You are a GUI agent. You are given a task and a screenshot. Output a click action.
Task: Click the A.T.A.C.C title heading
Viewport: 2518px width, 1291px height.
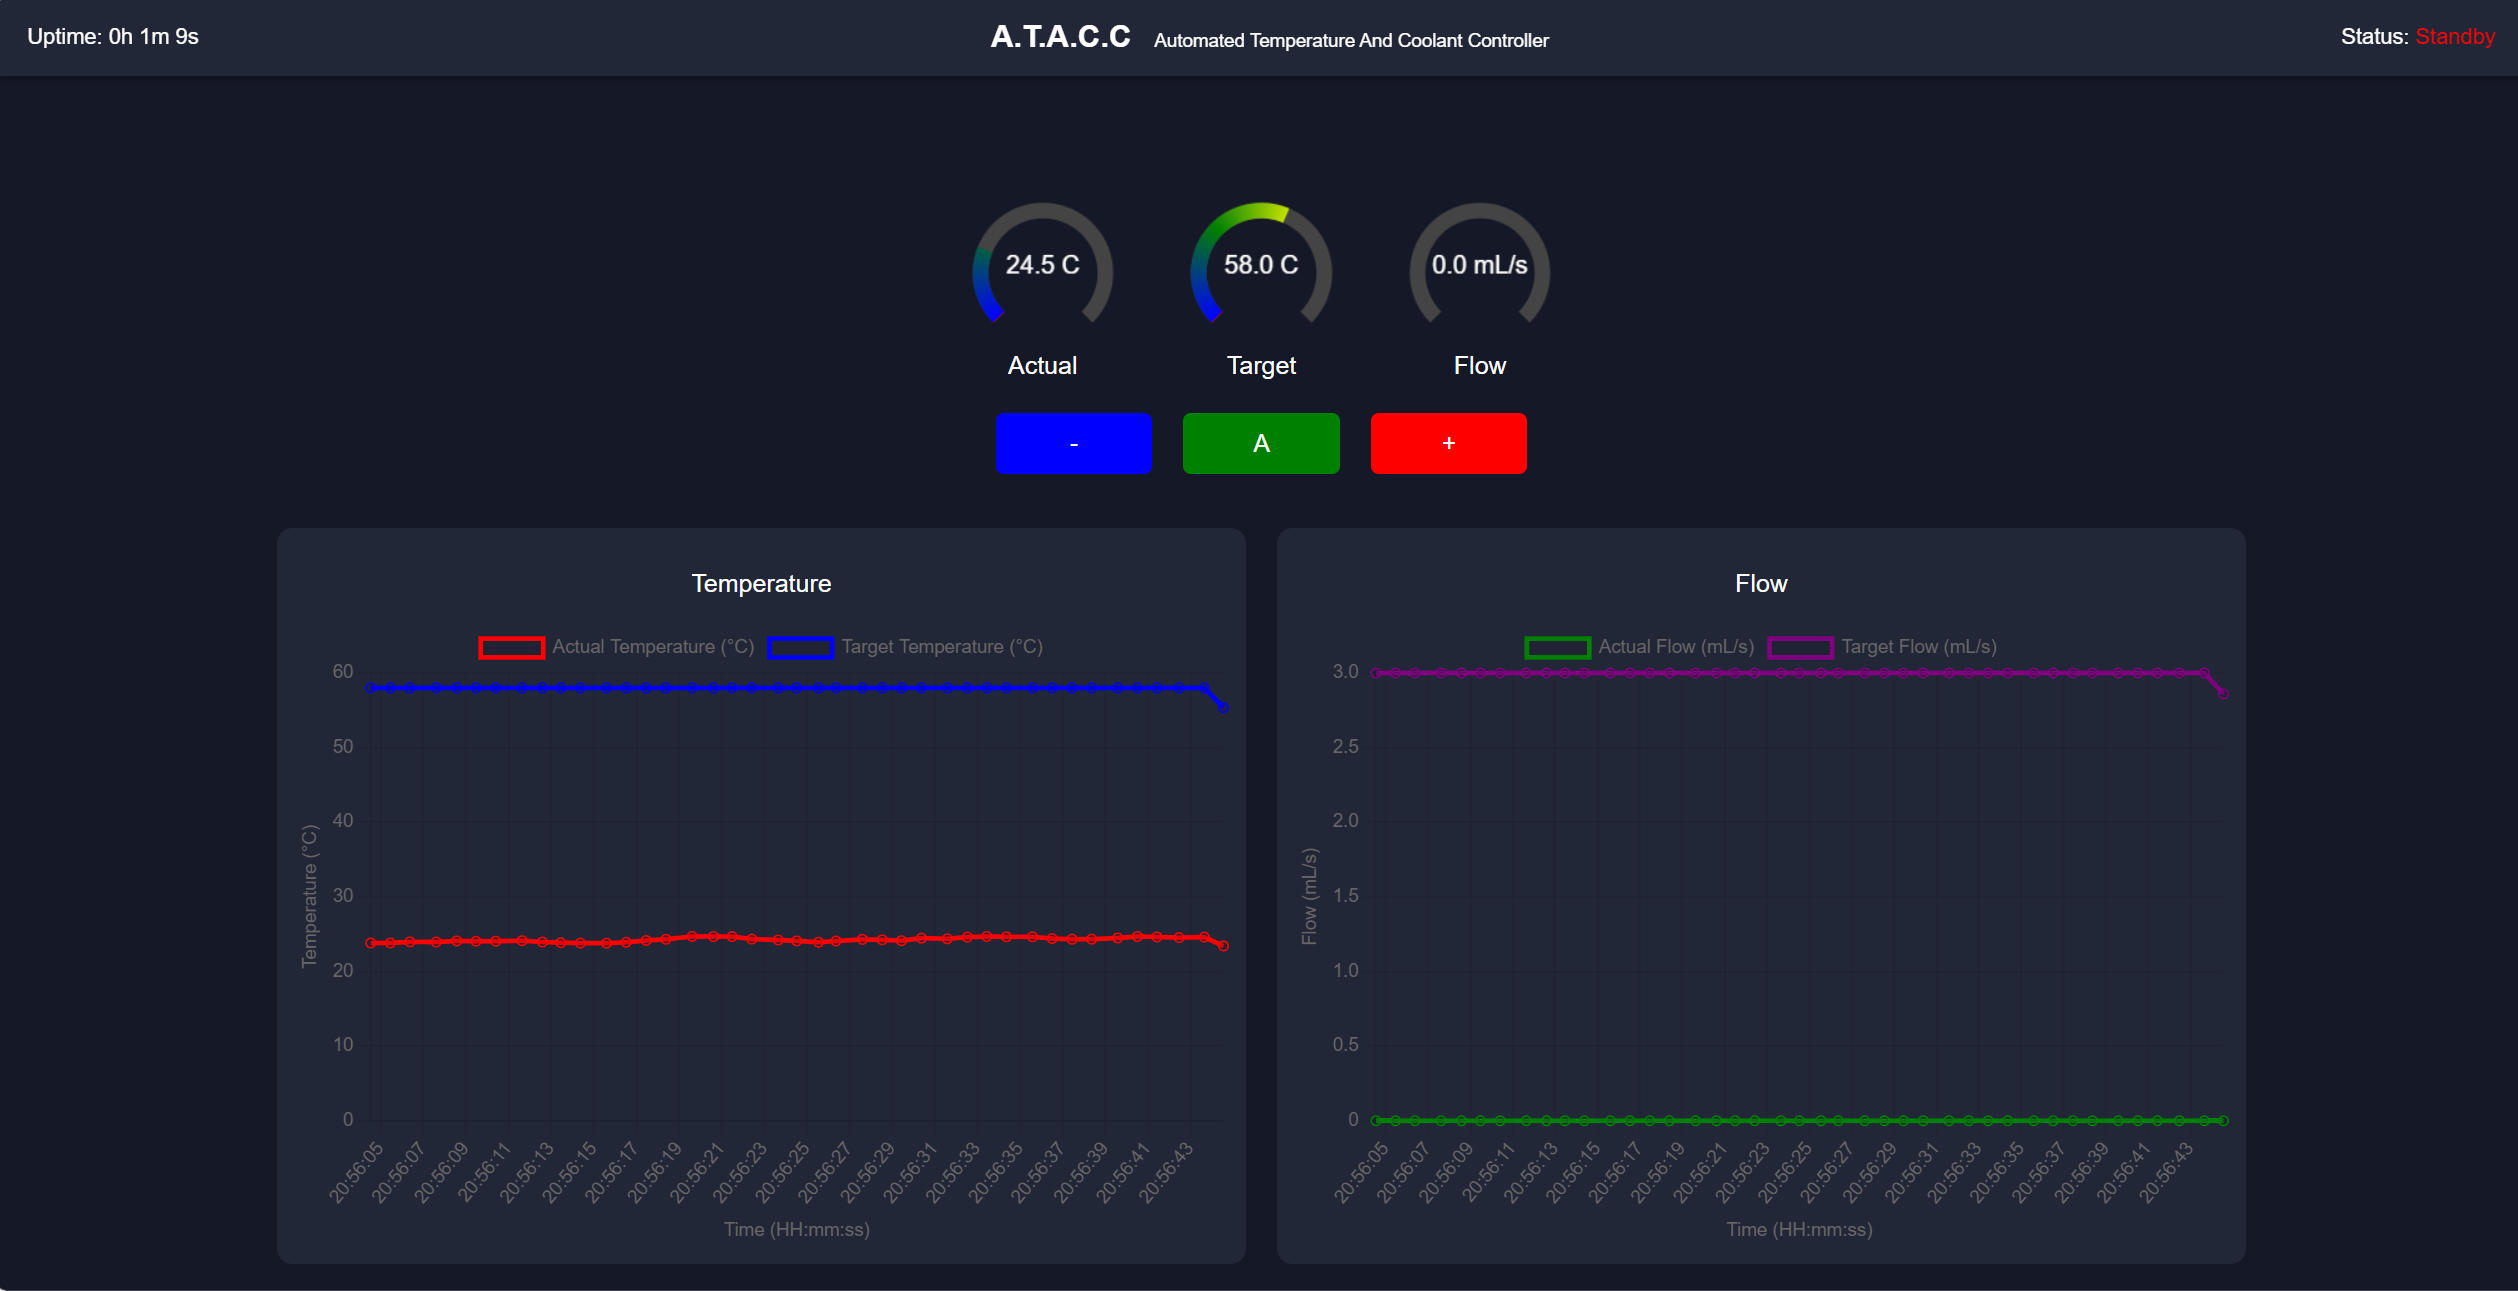click(1060, 37)
